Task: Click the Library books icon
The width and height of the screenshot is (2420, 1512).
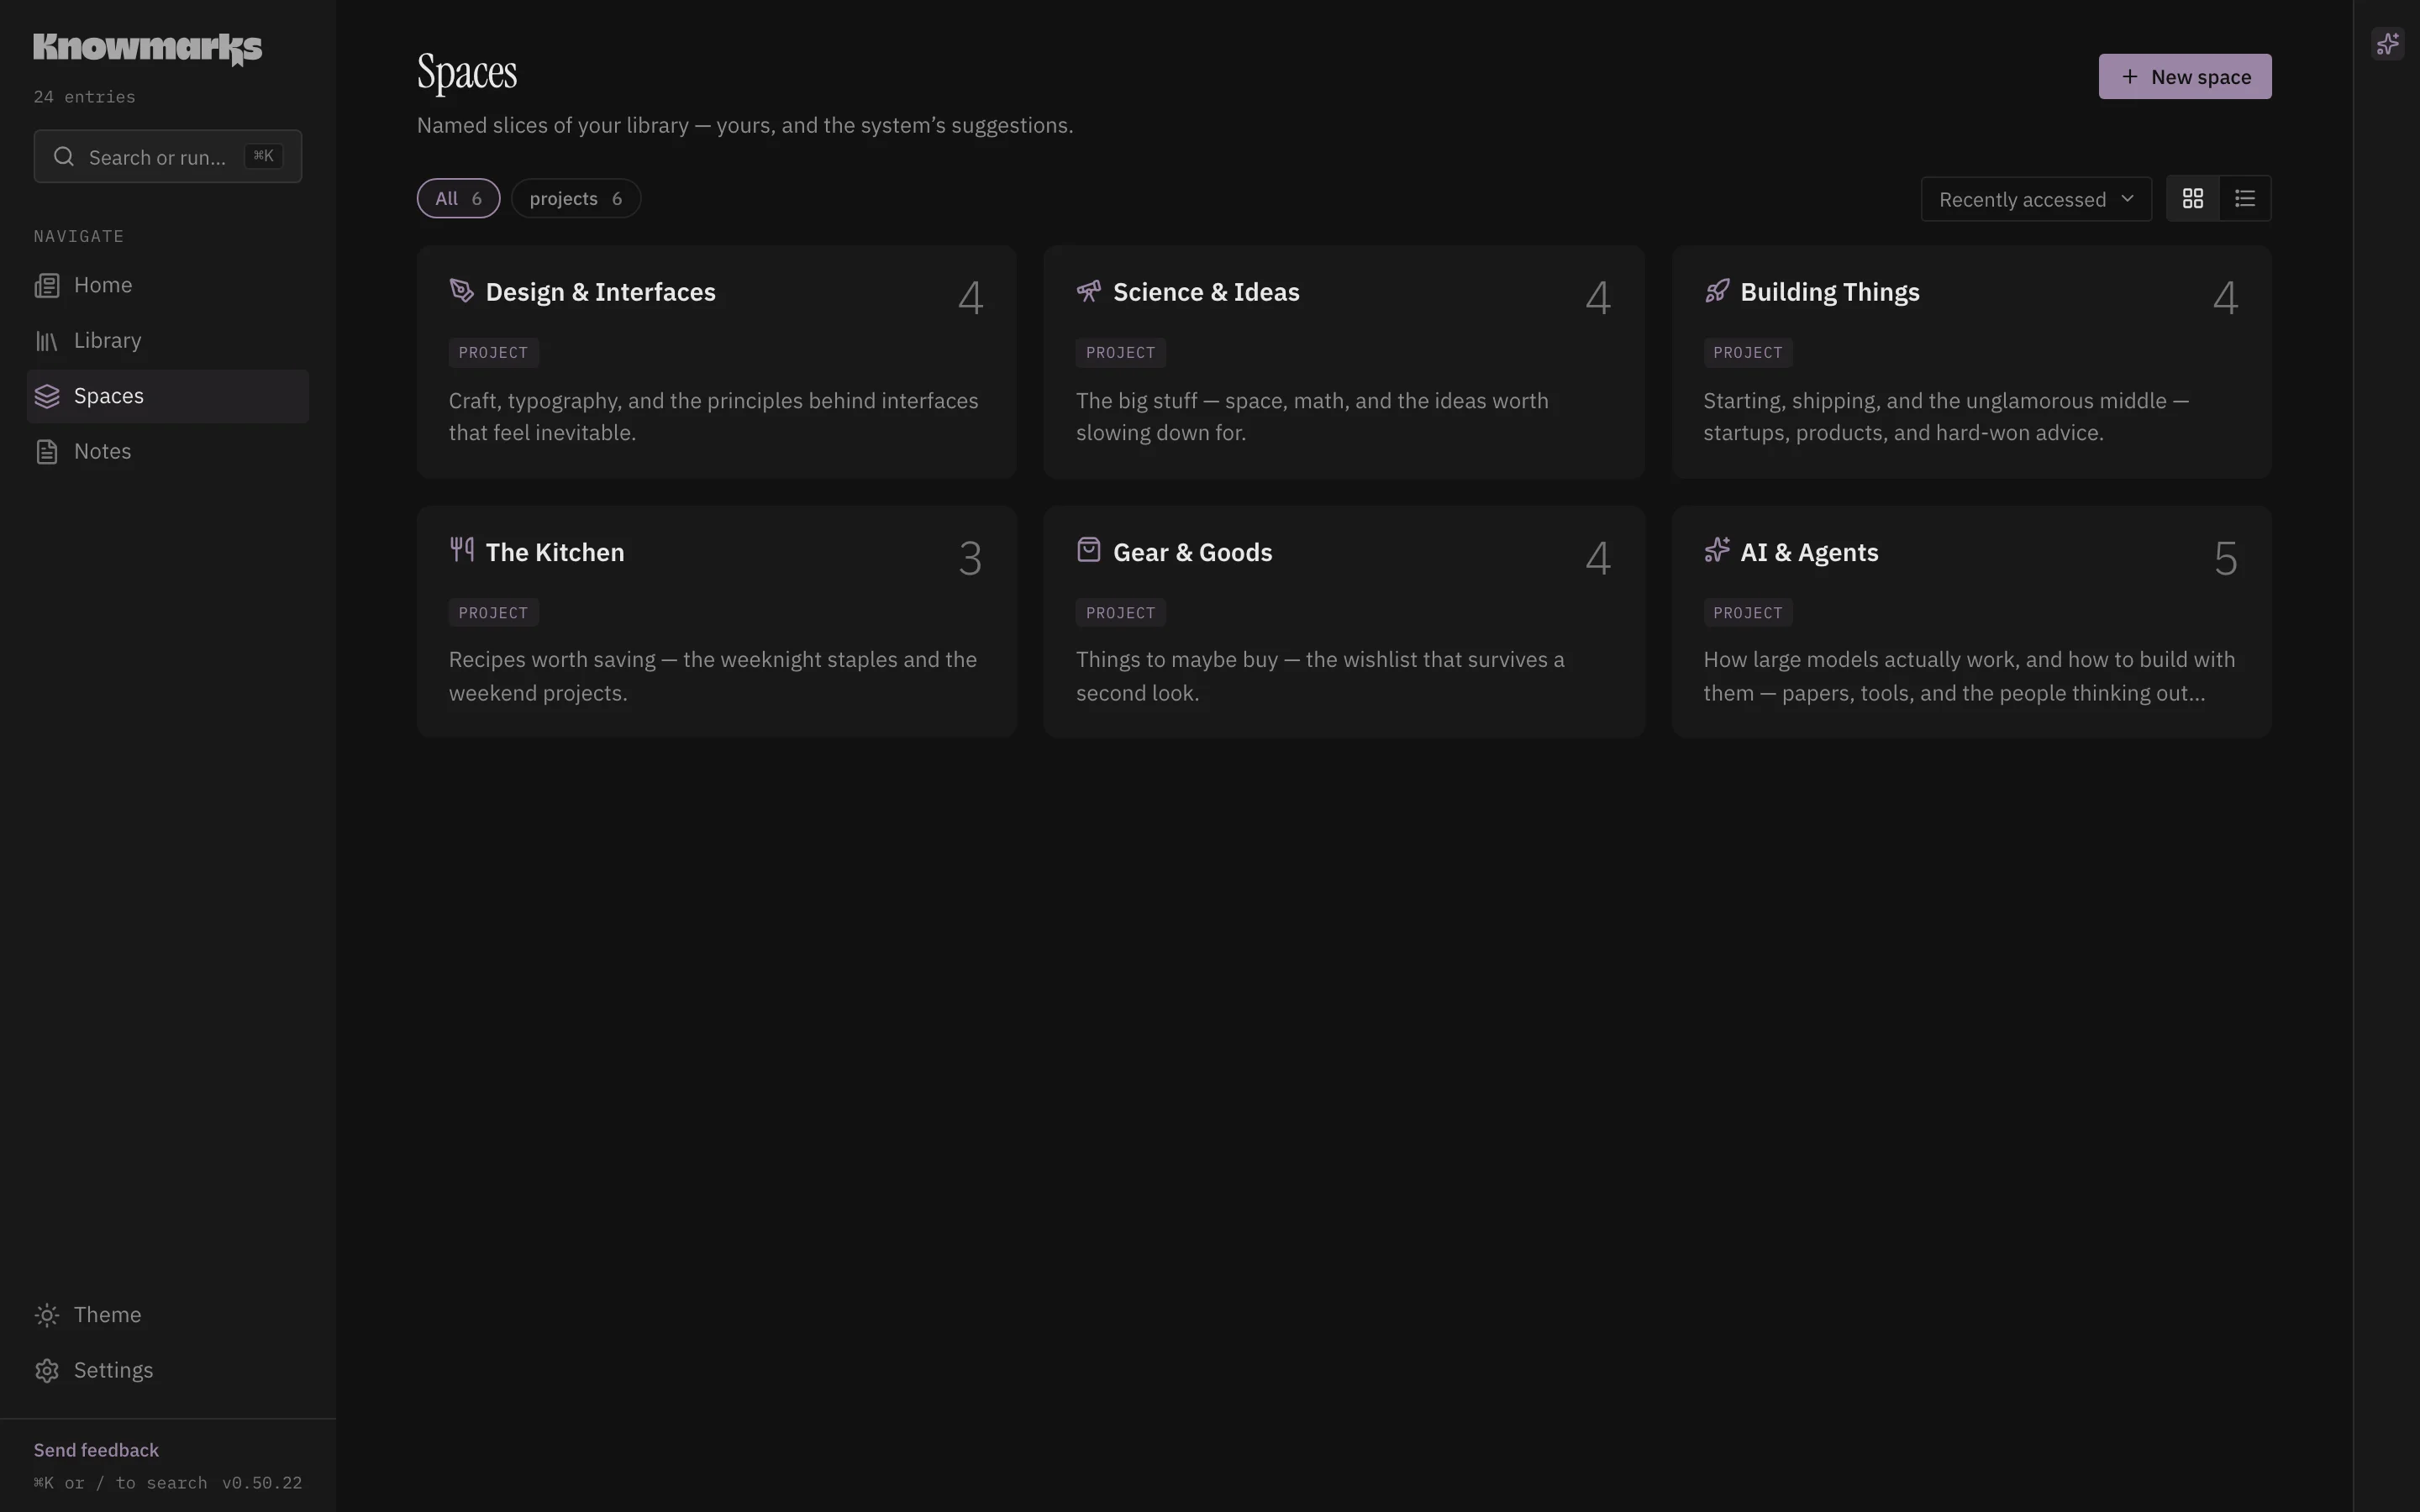Action: coord(47,341)
